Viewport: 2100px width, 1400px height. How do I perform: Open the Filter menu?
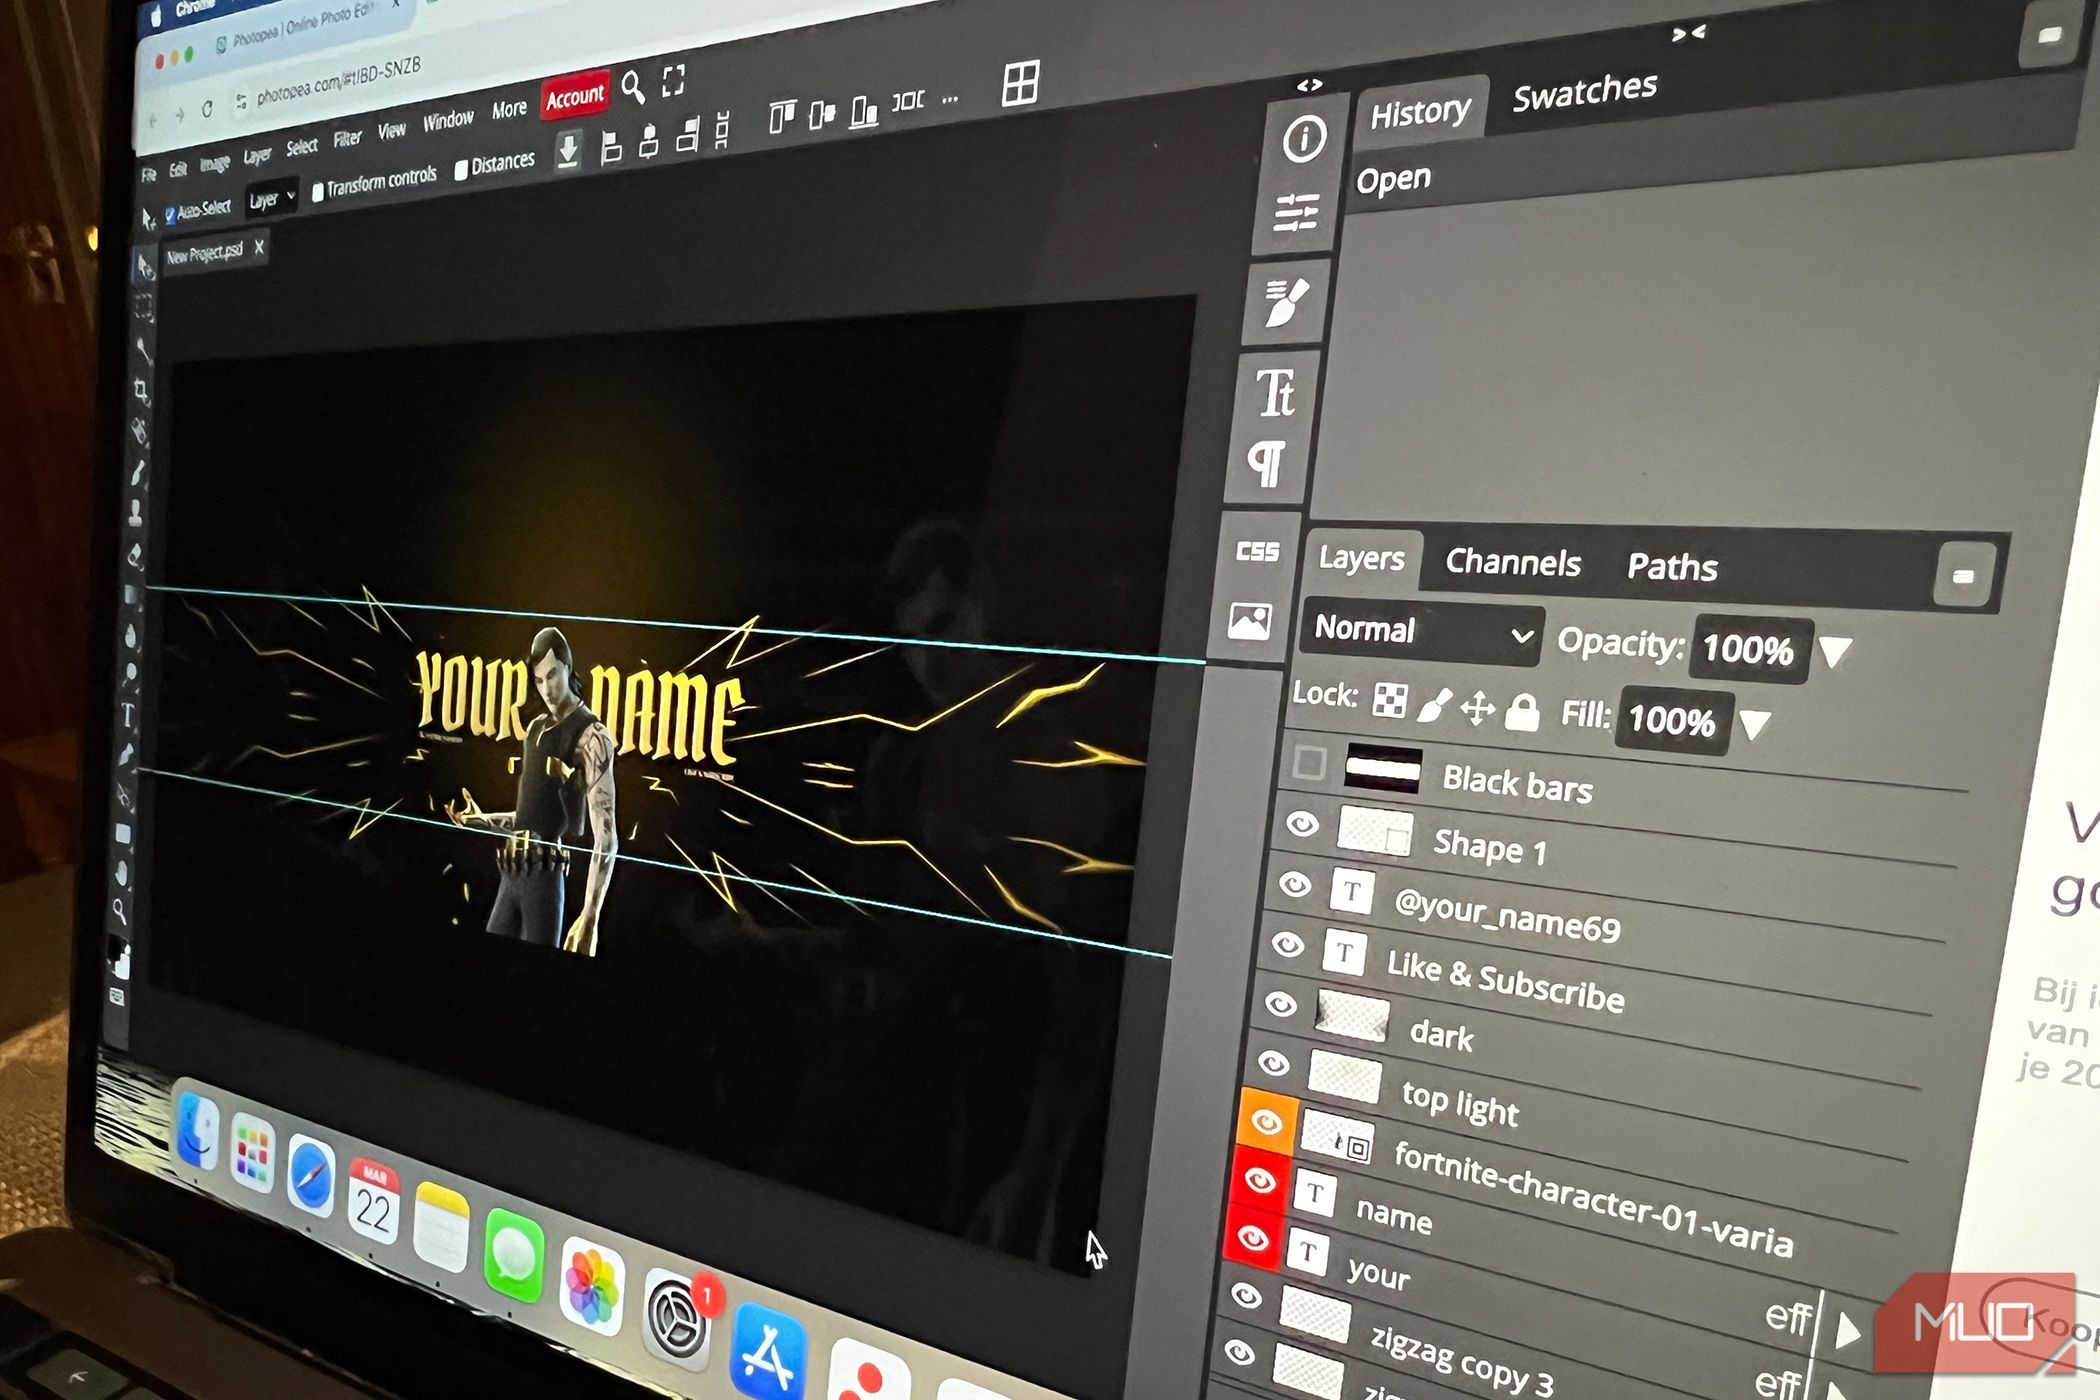click(347, 138)
